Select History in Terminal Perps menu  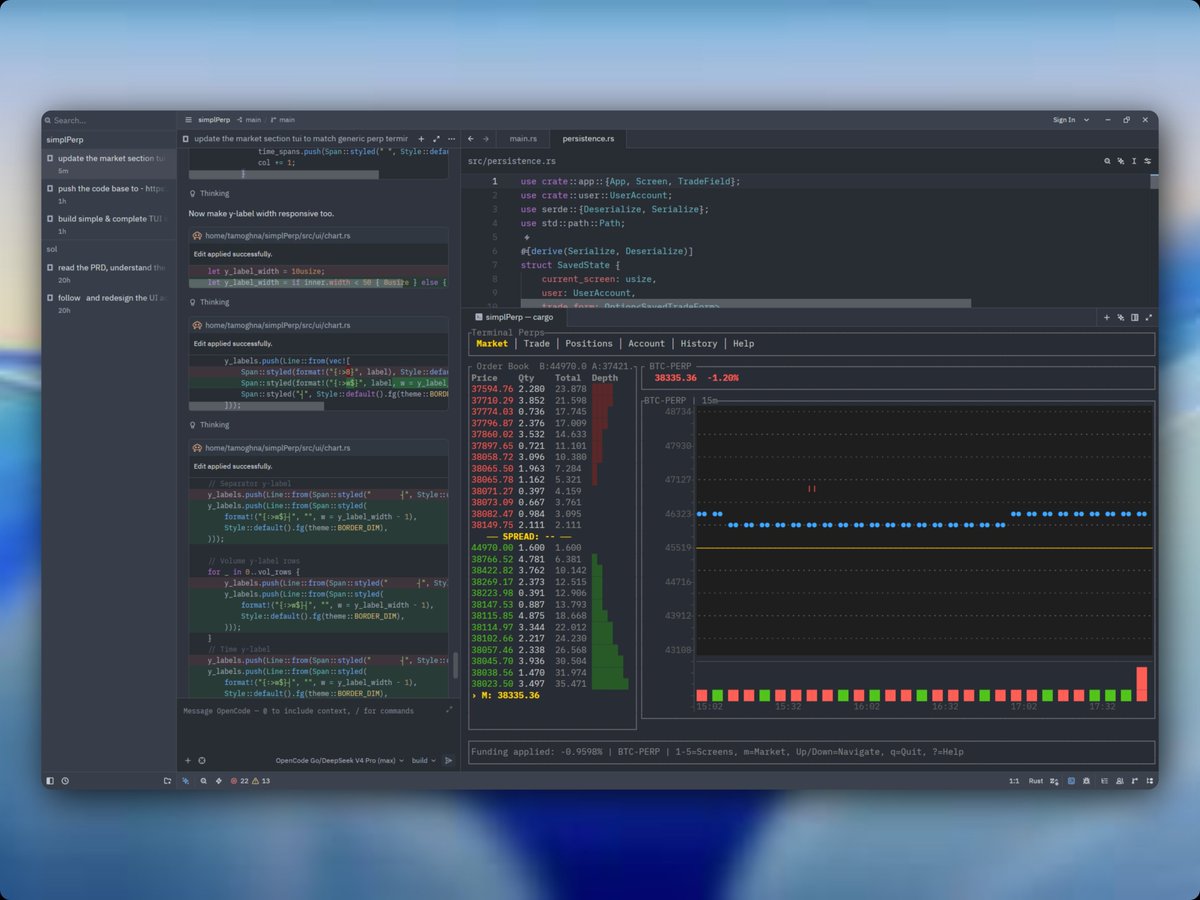point(699,343)
